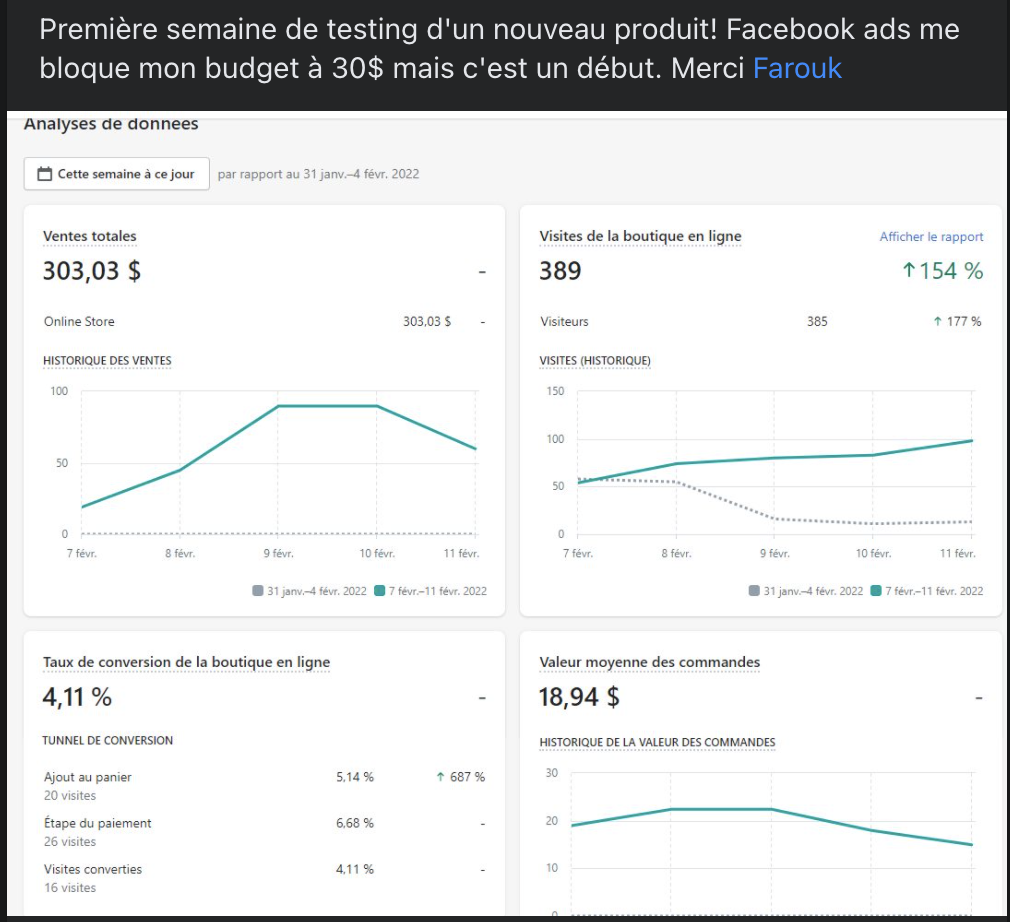Click 'Étape du paiement' funnel row

pos(98,823)
